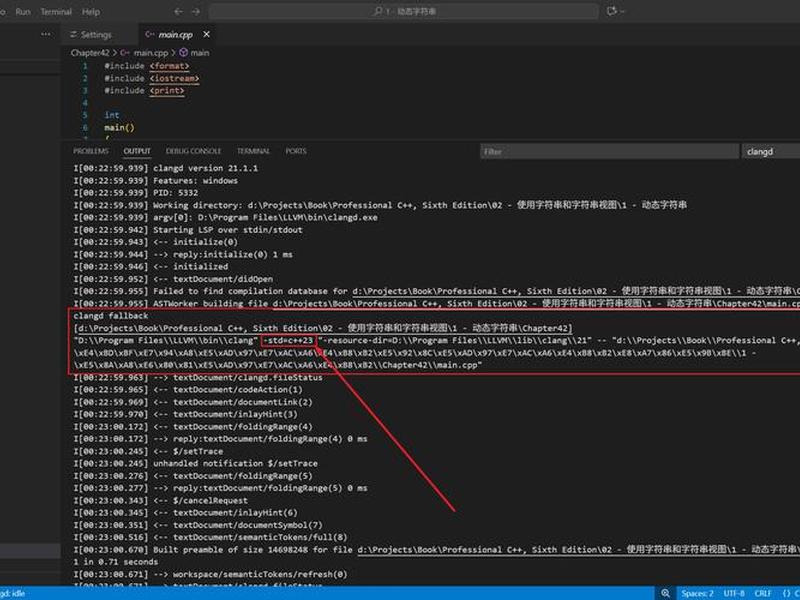Image resolution: width=800 pixels, height=600 pixels.
Task: Close the main.cpp tab
Action: 206,34
